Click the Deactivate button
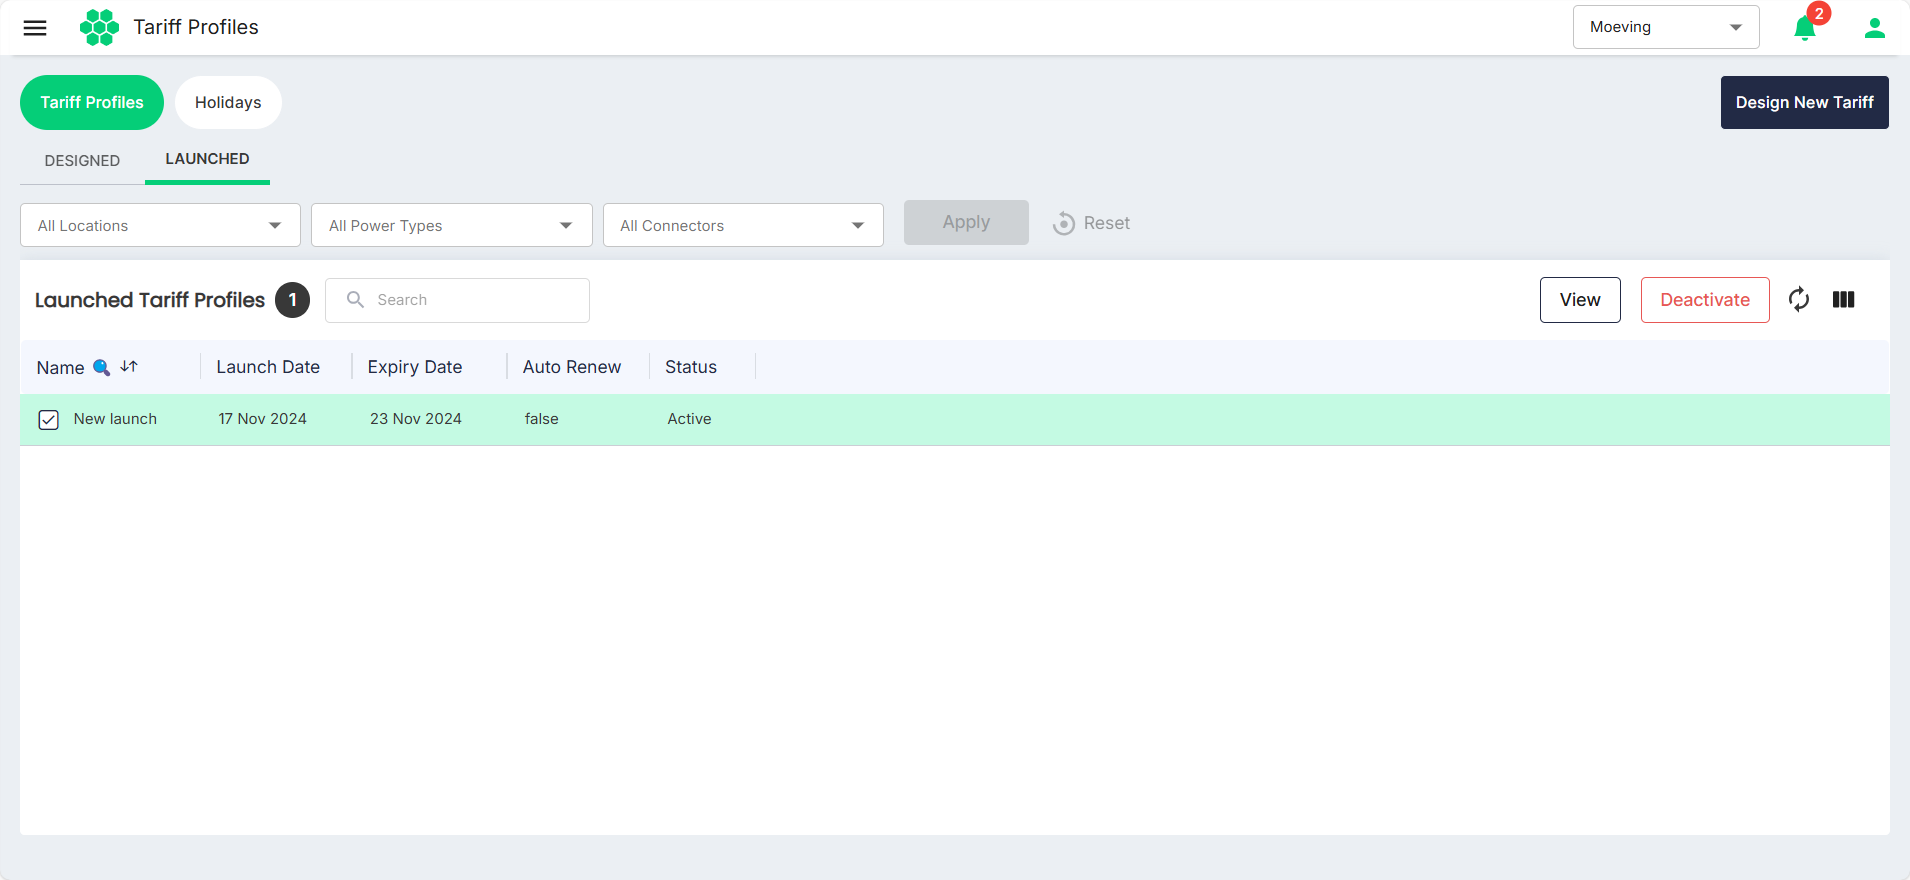The height and width of the screenshot is (880, 1910). point(1705,300)
